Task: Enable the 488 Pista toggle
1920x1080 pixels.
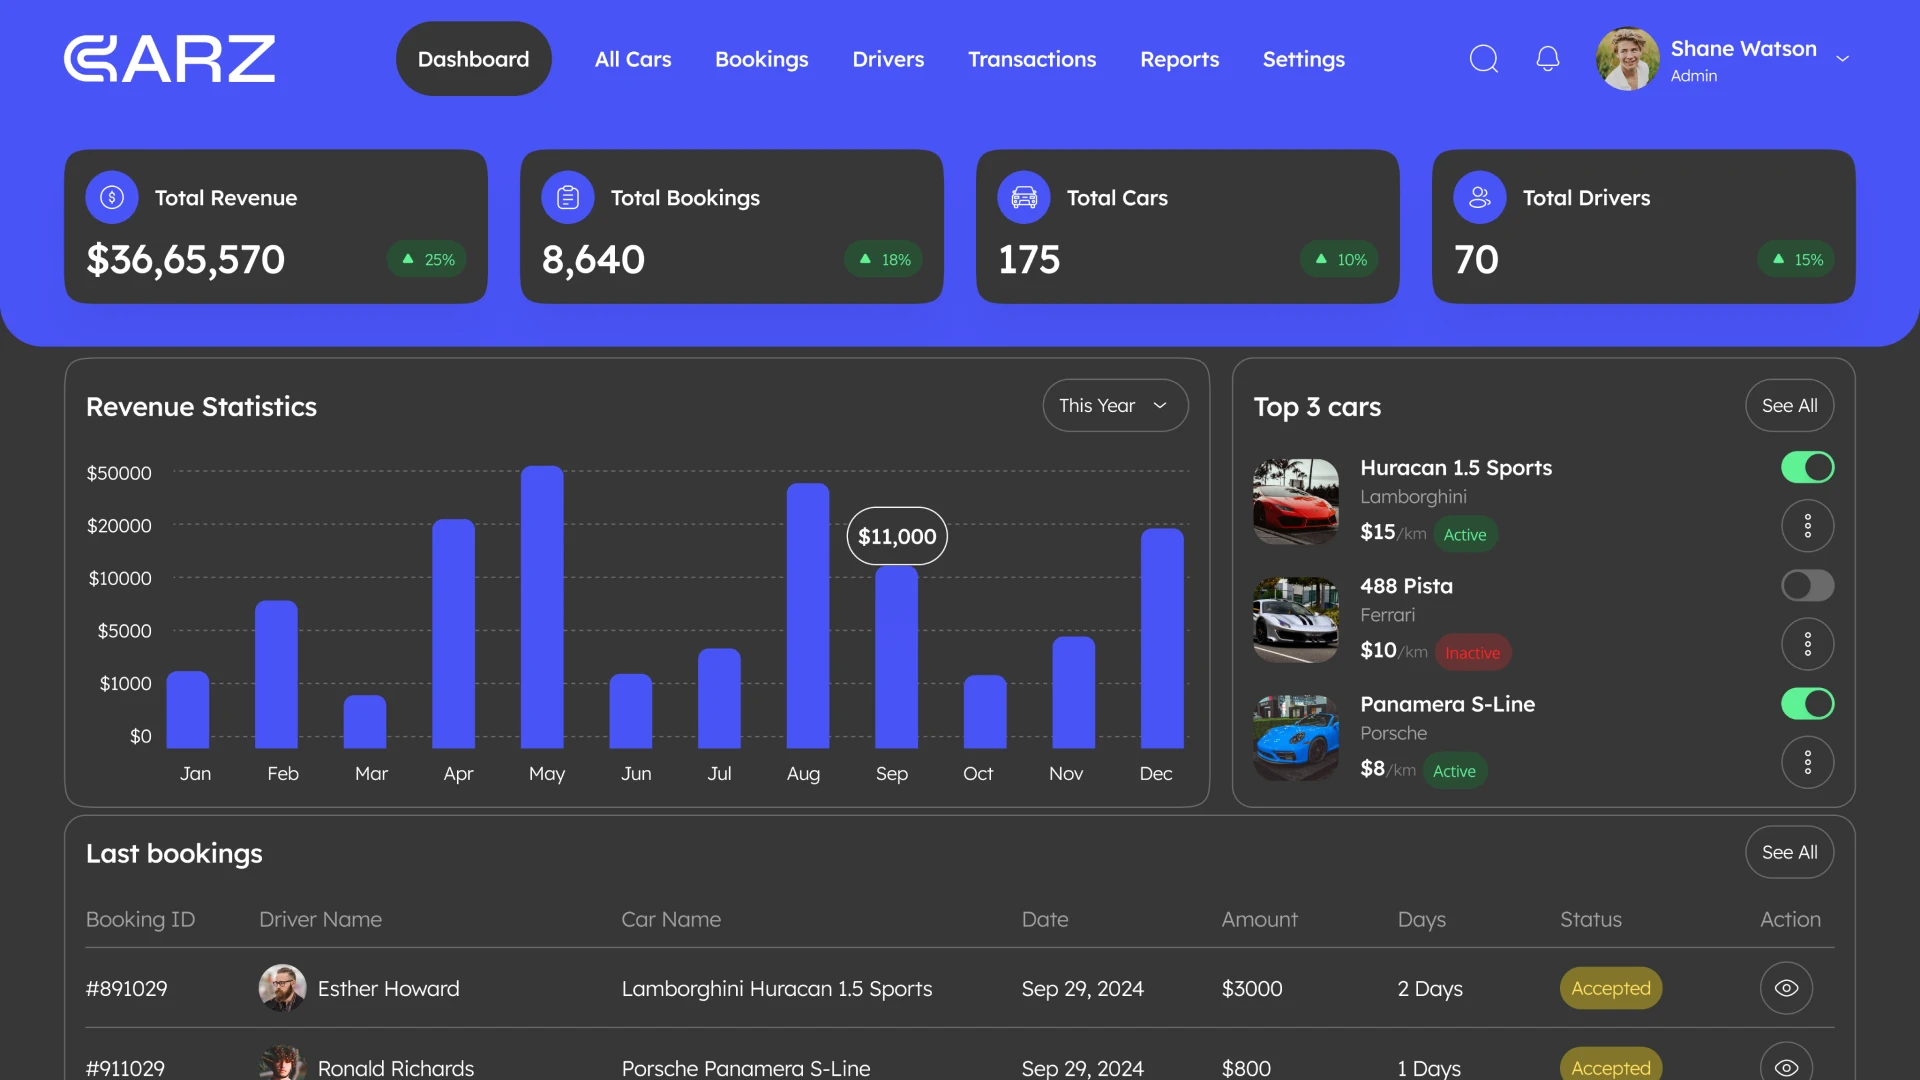Action: point(1807,585)
